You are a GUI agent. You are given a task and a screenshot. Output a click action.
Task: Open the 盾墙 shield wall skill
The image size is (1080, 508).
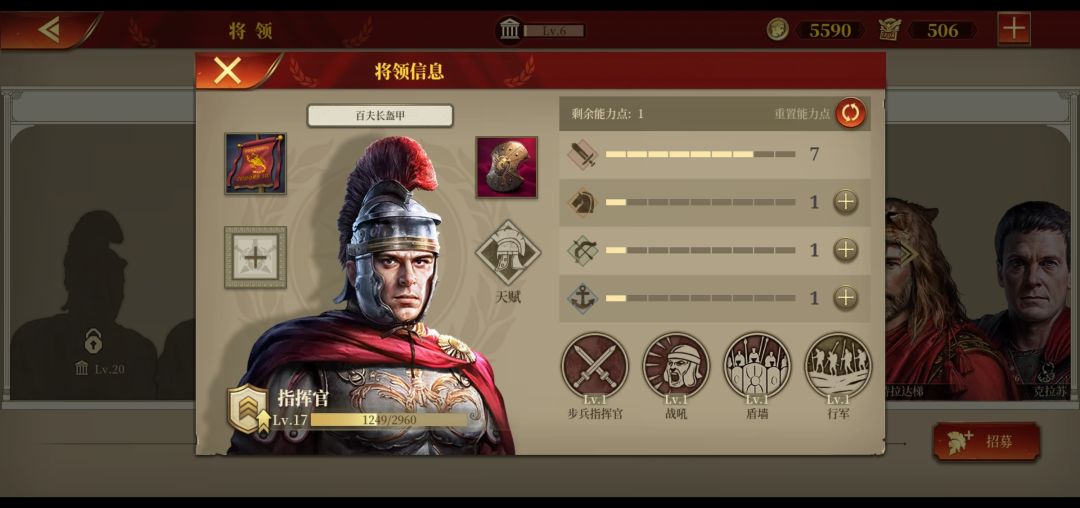click(757, 366)
